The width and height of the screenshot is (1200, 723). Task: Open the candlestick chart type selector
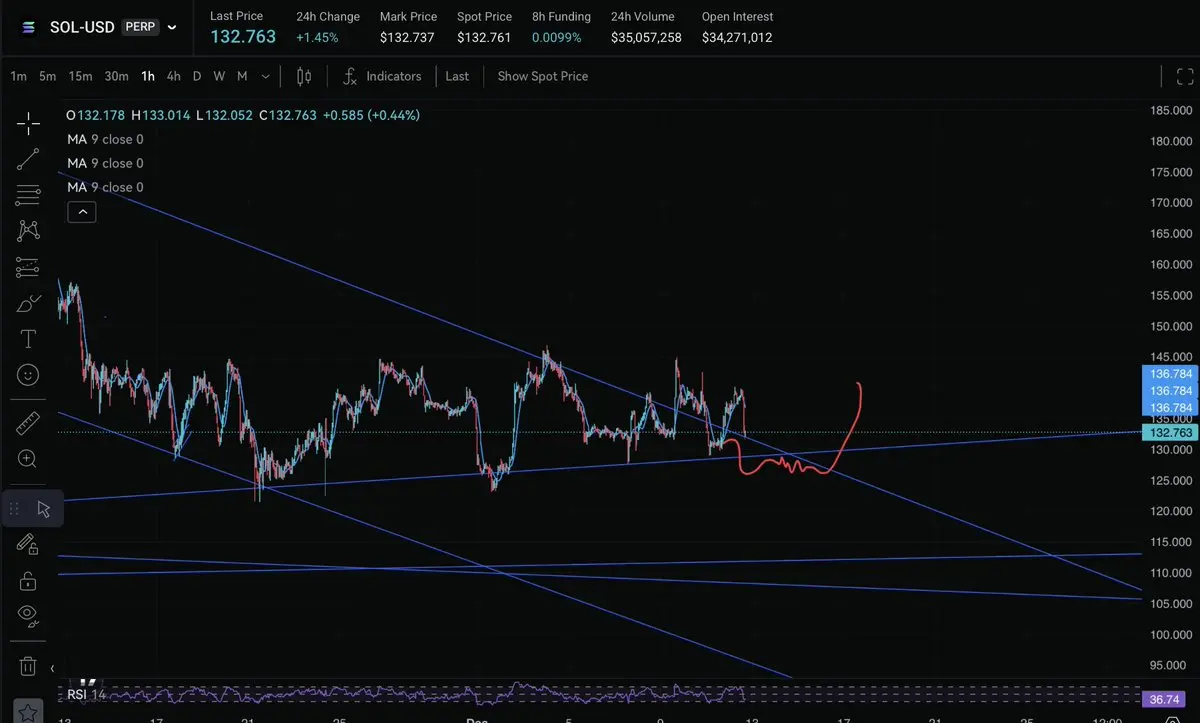[x=304, y=76]
